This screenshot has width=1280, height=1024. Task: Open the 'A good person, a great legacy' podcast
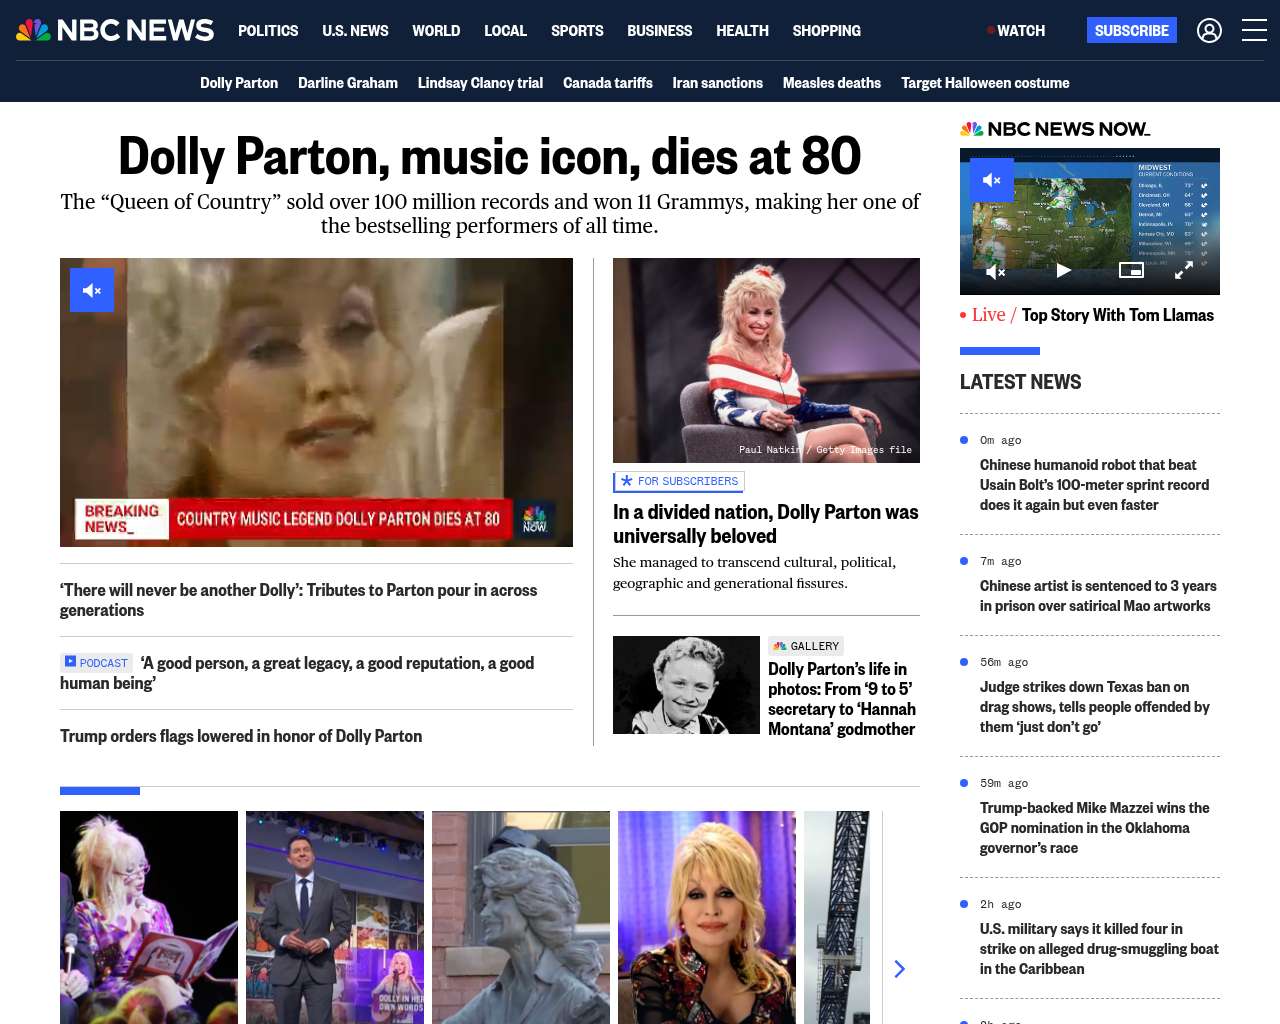[x=297, y=673]
